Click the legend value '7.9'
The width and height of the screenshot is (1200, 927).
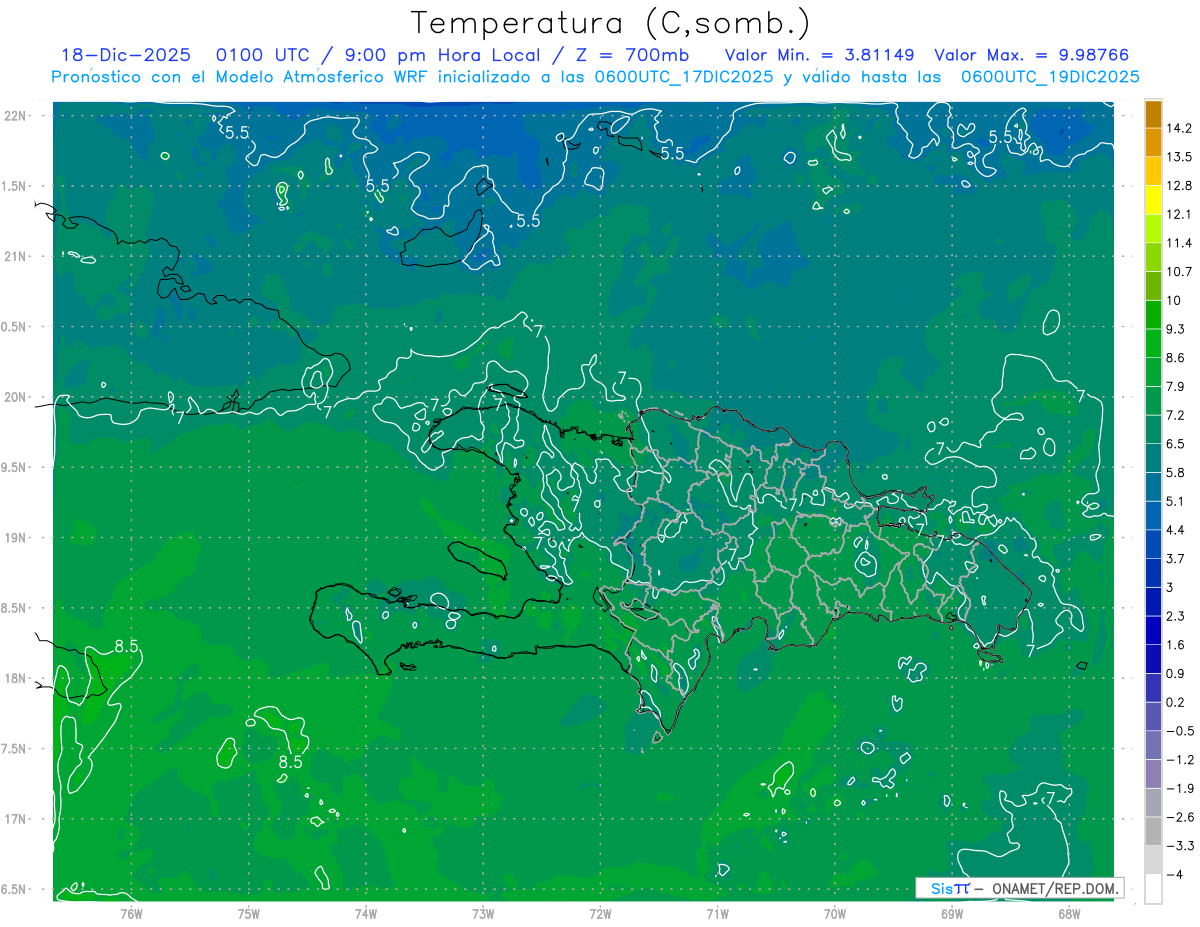coord(1176,386)
